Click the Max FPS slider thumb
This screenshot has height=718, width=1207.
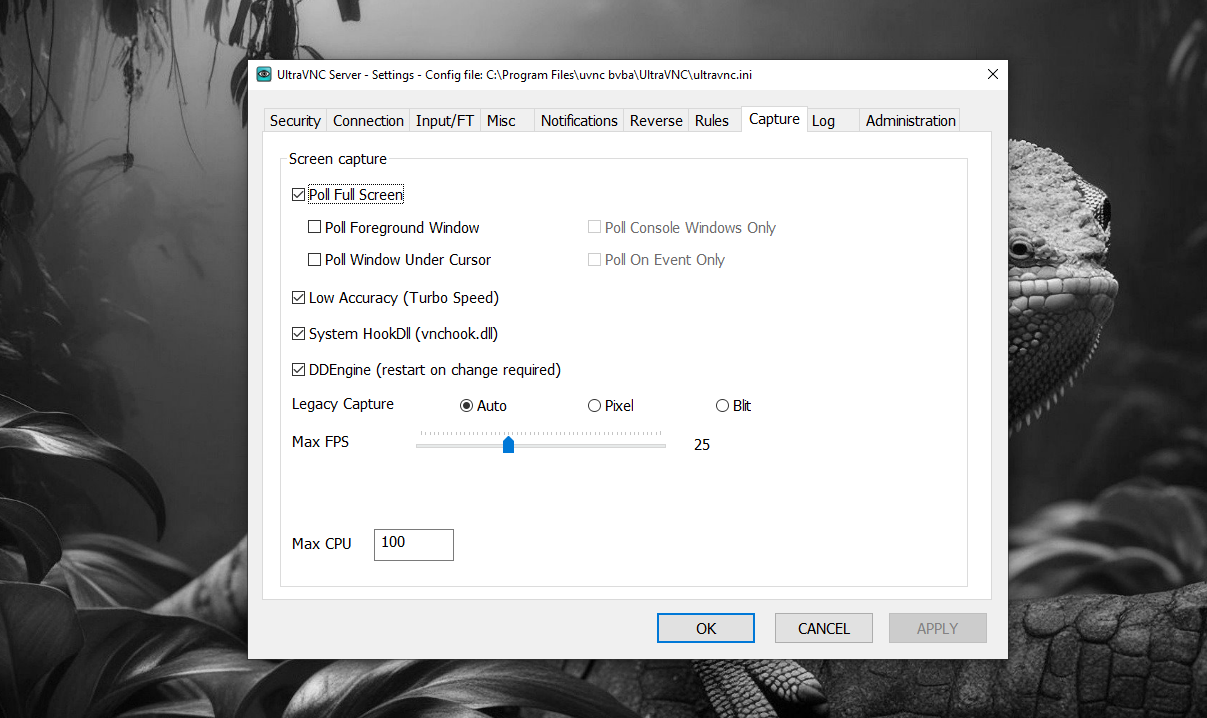(508, 444)
